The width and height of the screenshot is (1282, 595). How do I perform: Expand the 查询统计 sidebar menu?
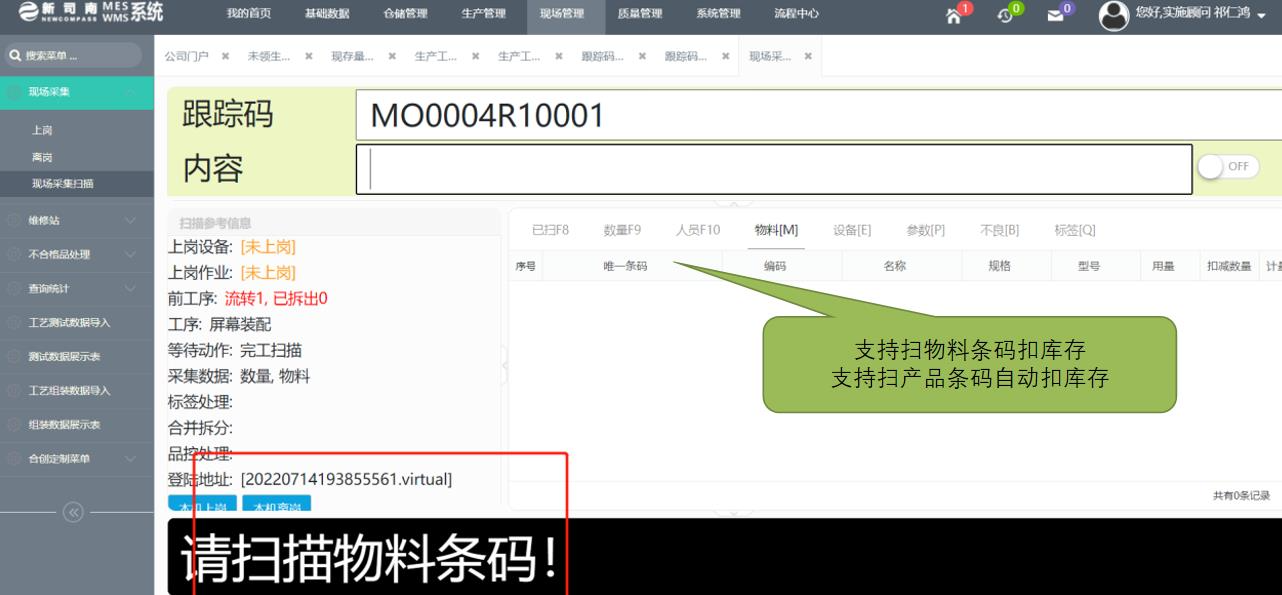(x=76, y=288)
